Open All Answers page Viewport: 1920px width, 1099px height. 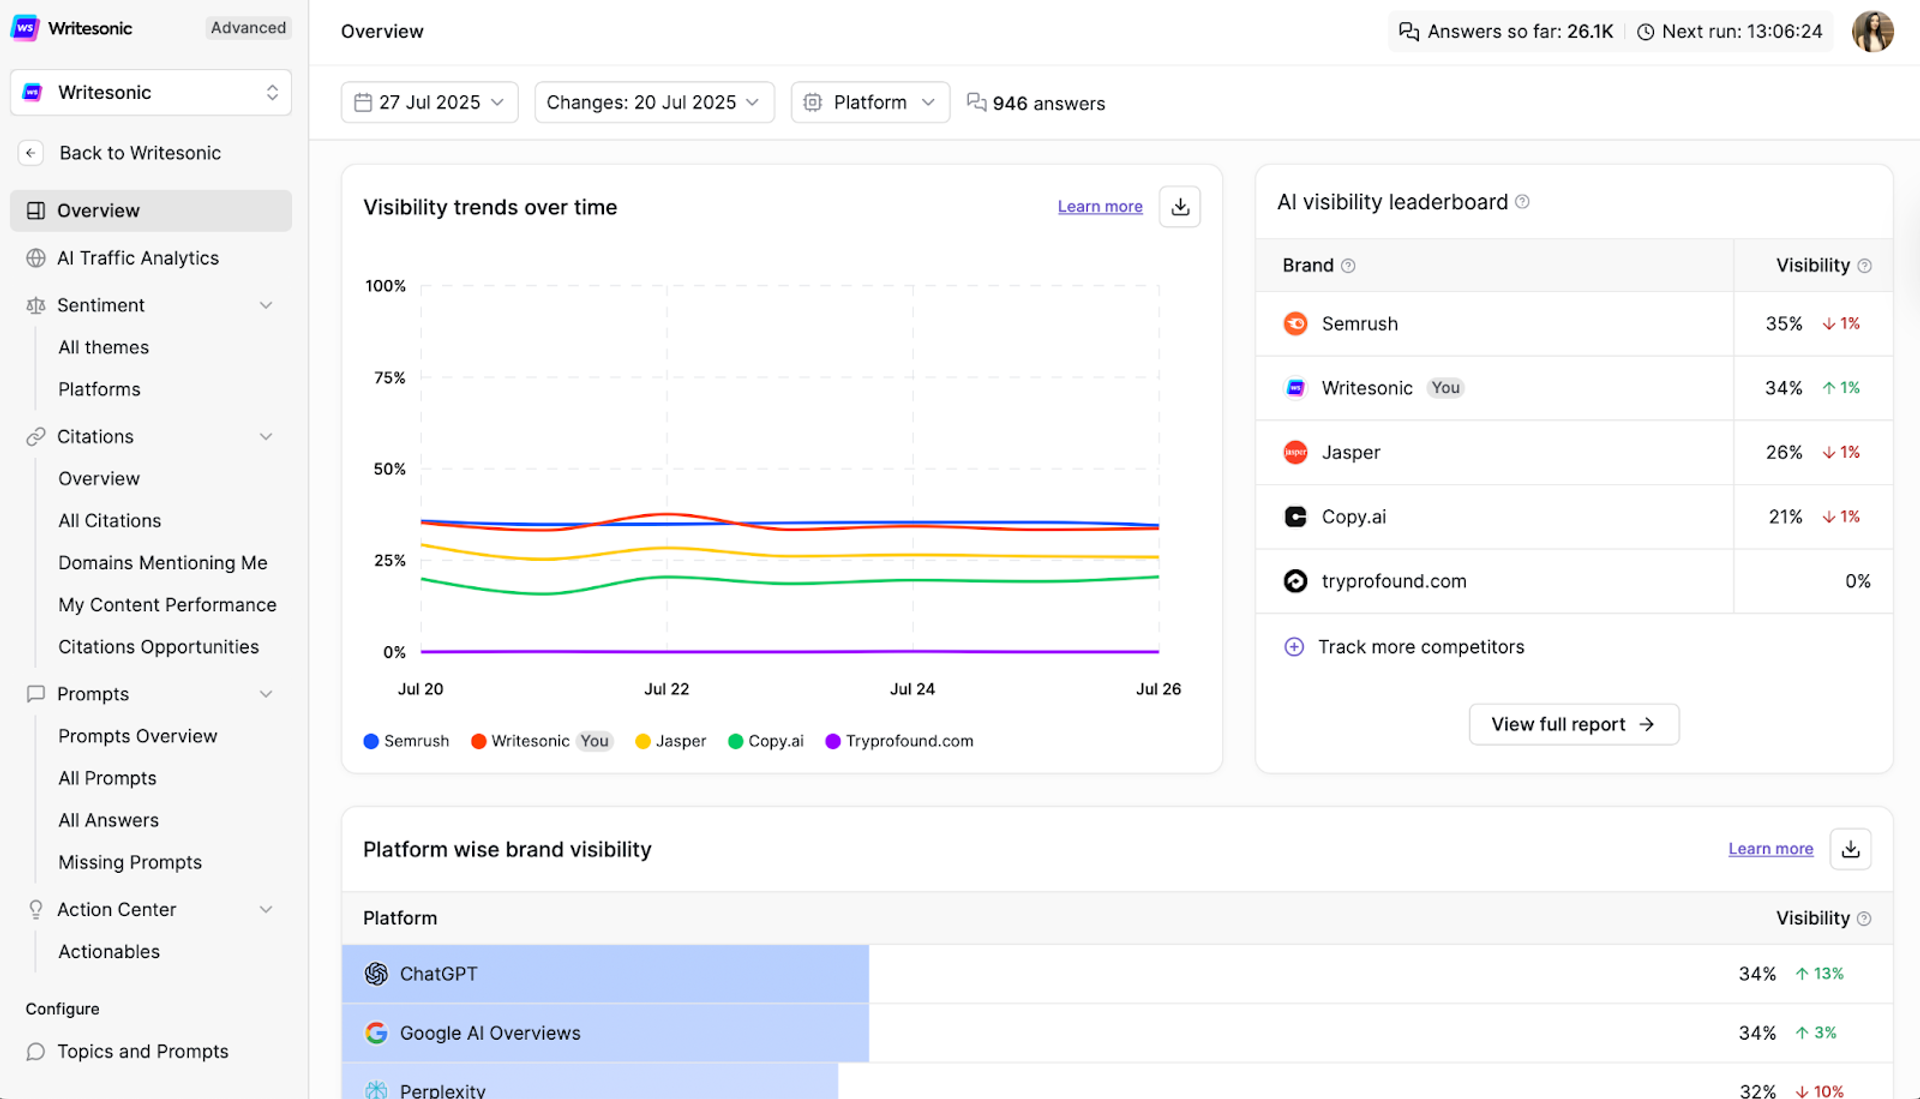pos(108,821)
